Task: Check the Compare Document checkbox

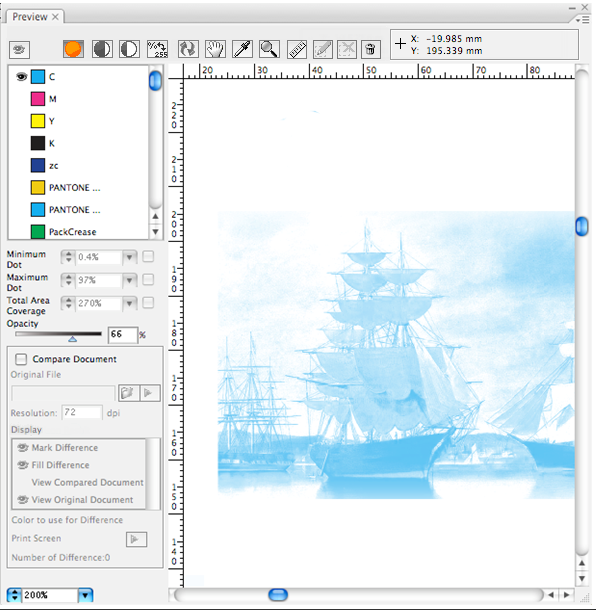Action: (21, 359)
